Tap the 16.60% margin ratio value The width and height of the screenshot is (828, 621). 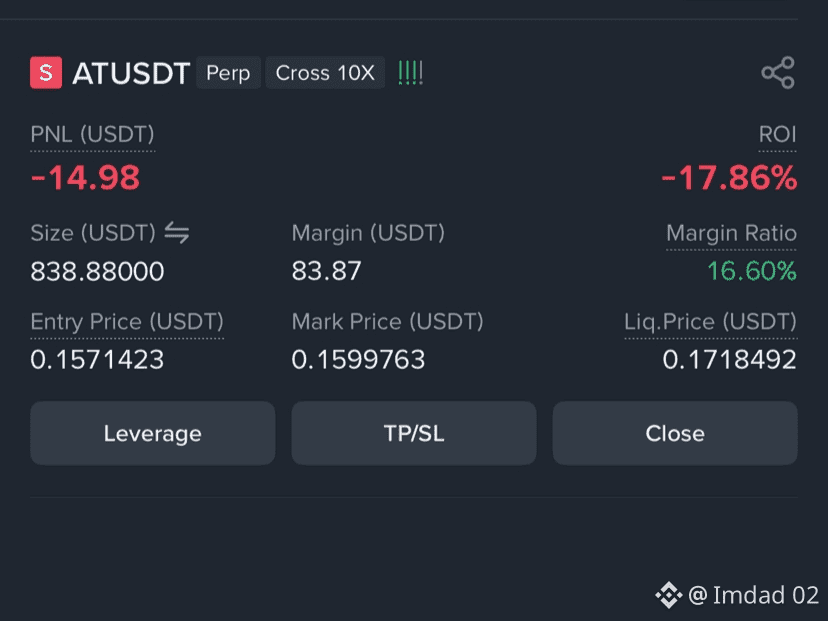(751, 271)
